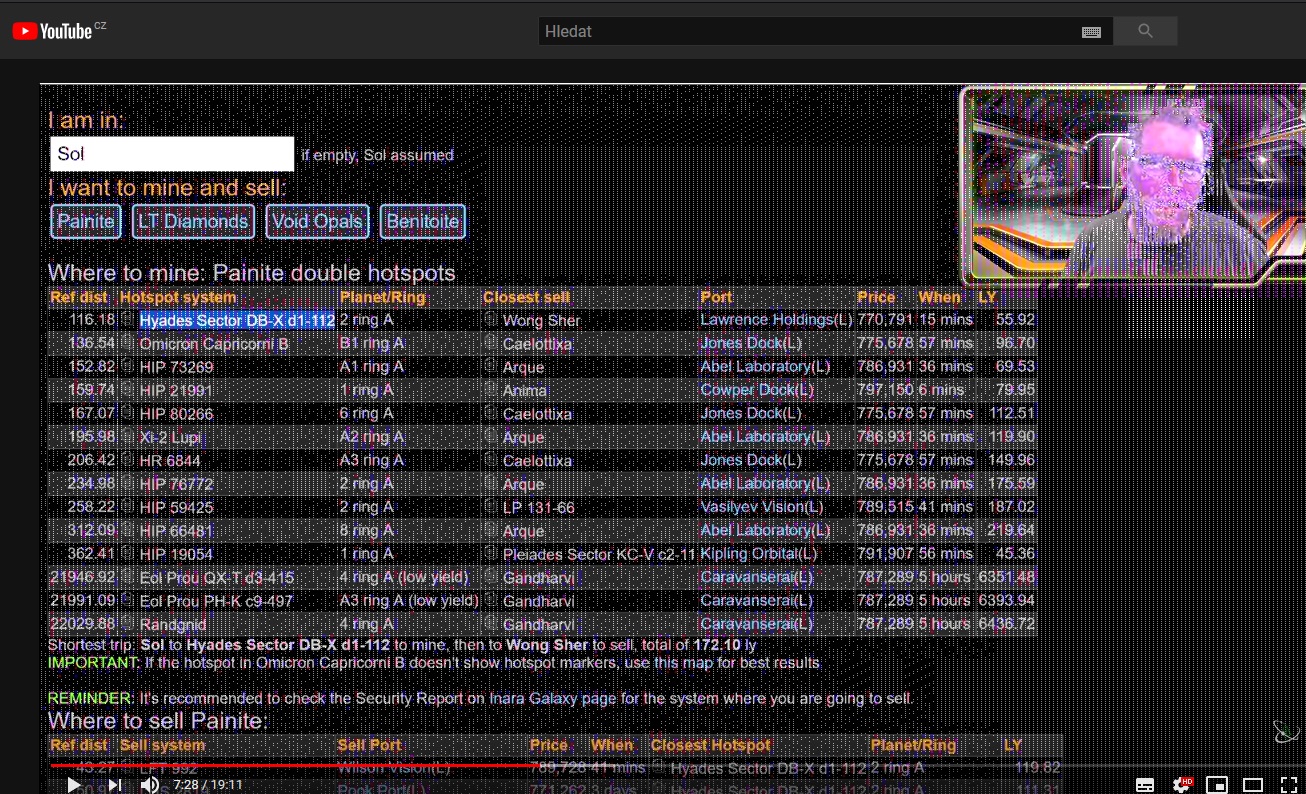Click the Hotspot system column header

point(178,297)
